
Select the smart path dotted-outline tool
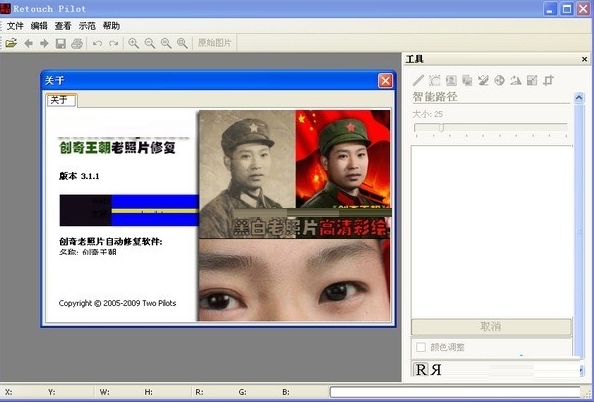tap(435, 80)
